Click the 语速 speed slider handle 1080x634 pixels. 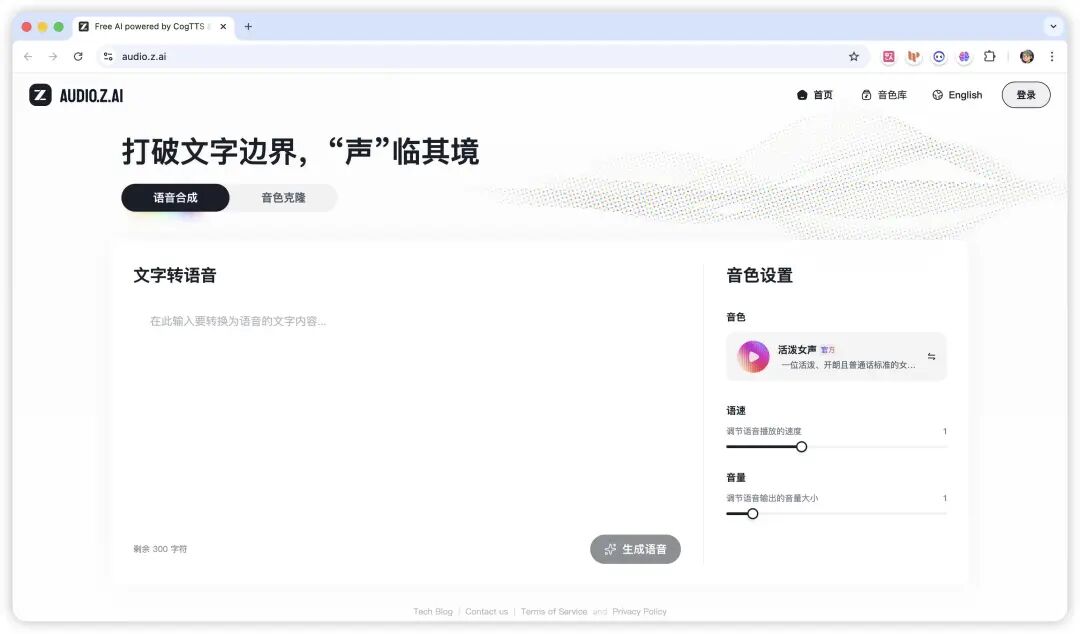pos(800,447)
